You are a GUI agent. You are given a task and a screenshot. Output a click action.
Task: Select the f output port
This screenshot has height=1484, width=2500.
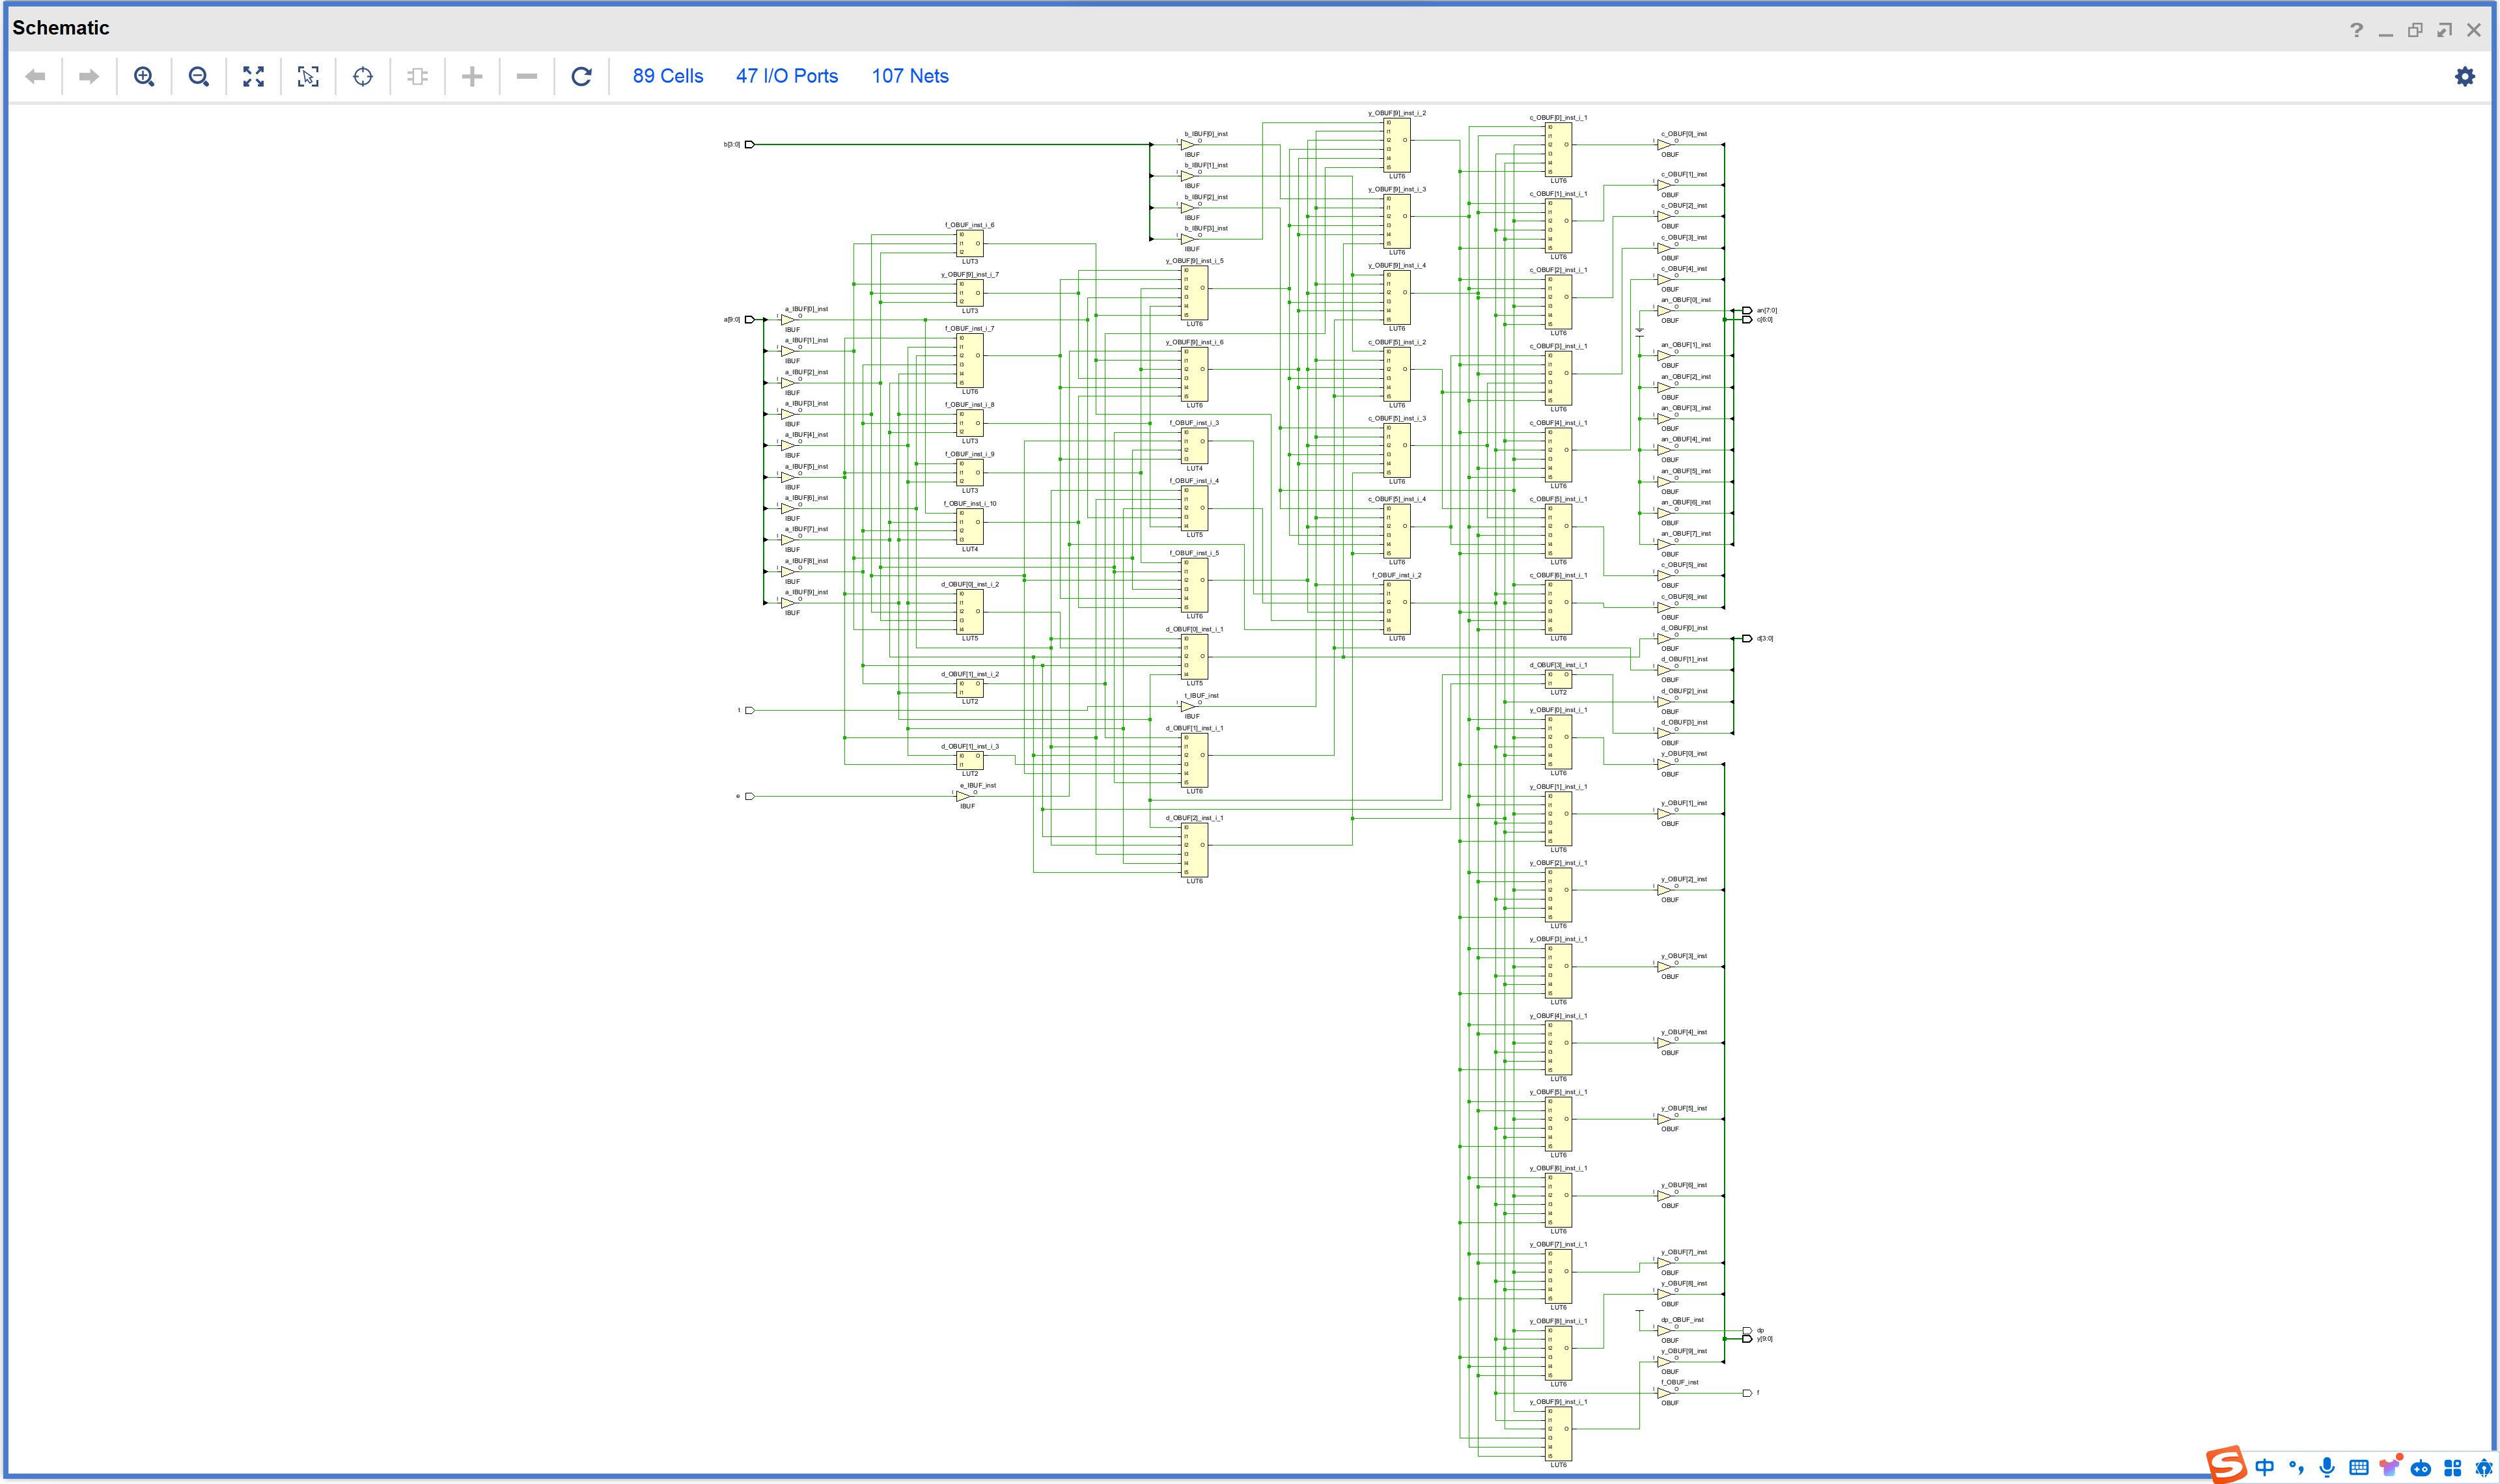(1747, 1393)
